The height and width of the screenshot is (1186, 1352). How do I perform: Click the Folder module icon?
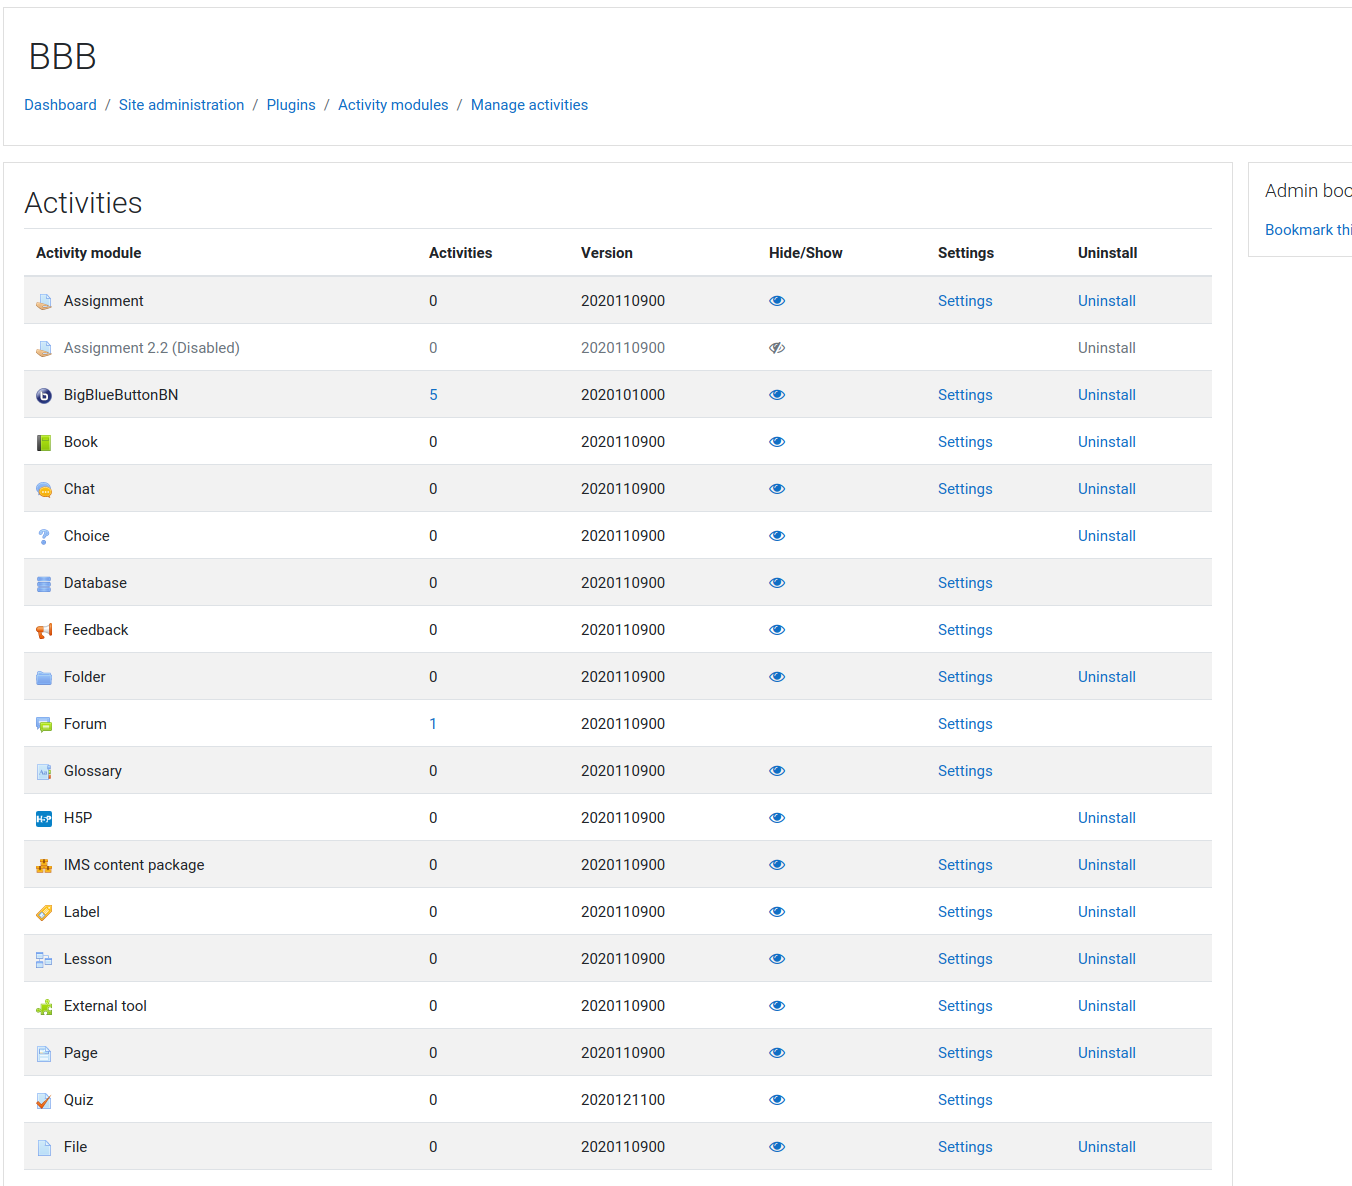44,677
